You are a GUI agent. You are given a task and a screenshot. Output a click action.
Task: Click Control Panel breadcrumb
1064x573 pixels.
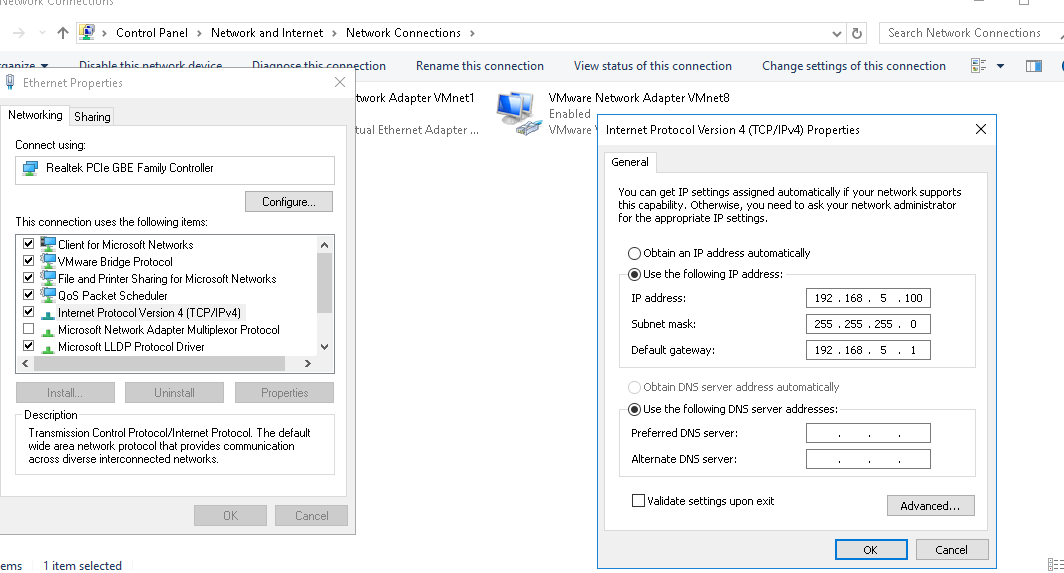[152, 33]
